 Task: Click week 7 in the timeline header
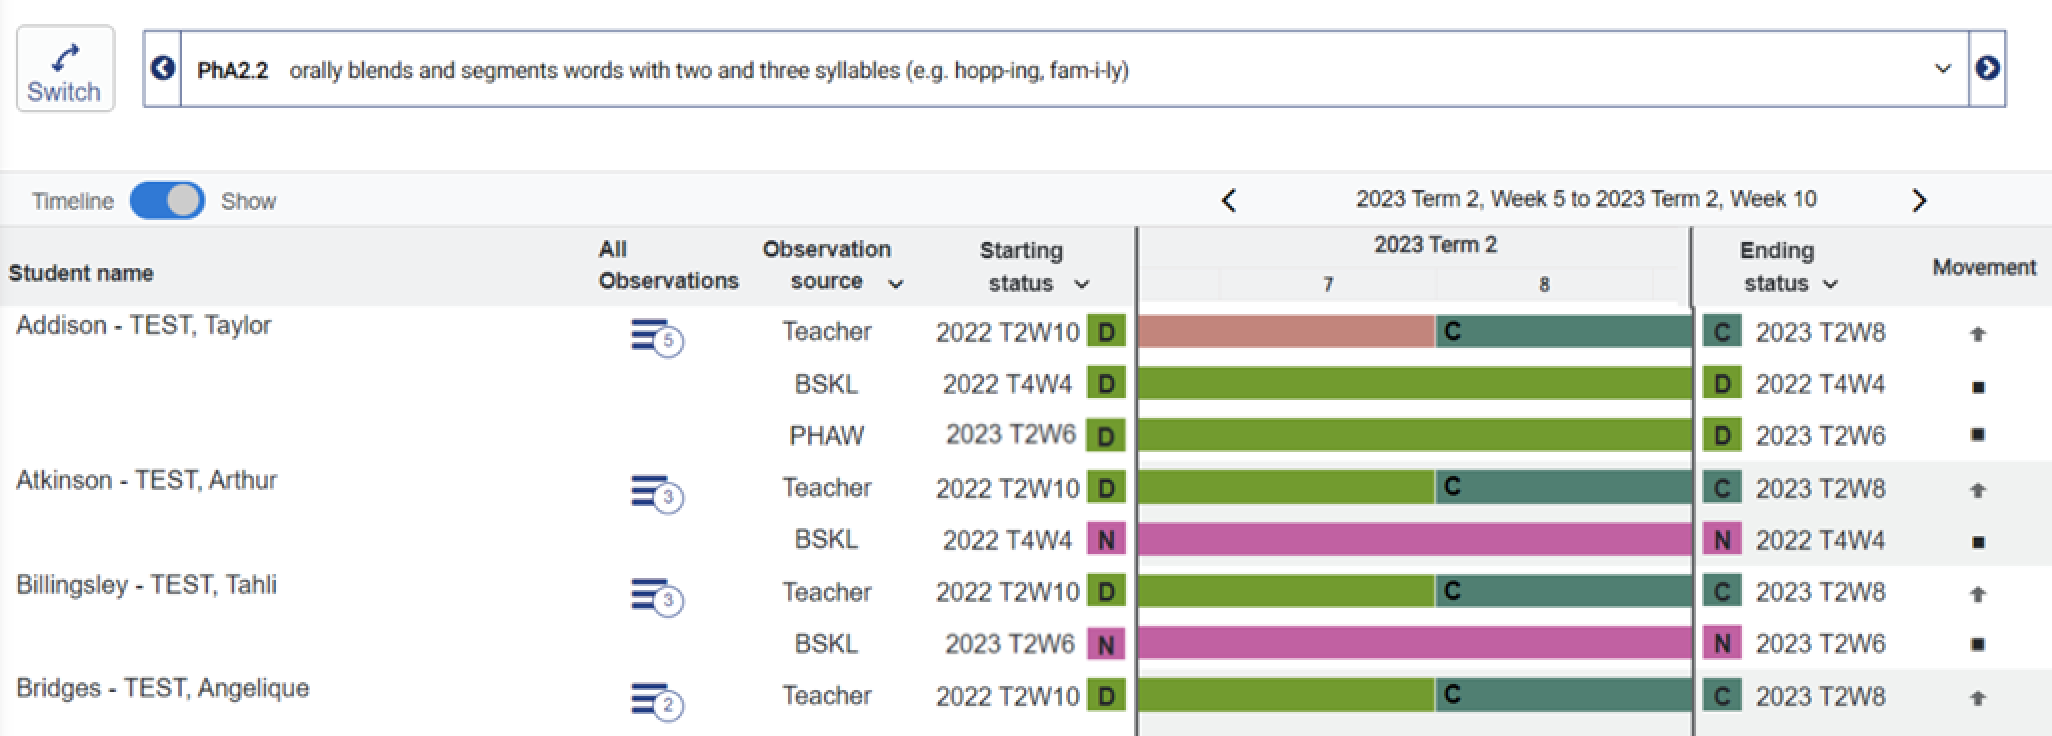[x=1327, y=285]
